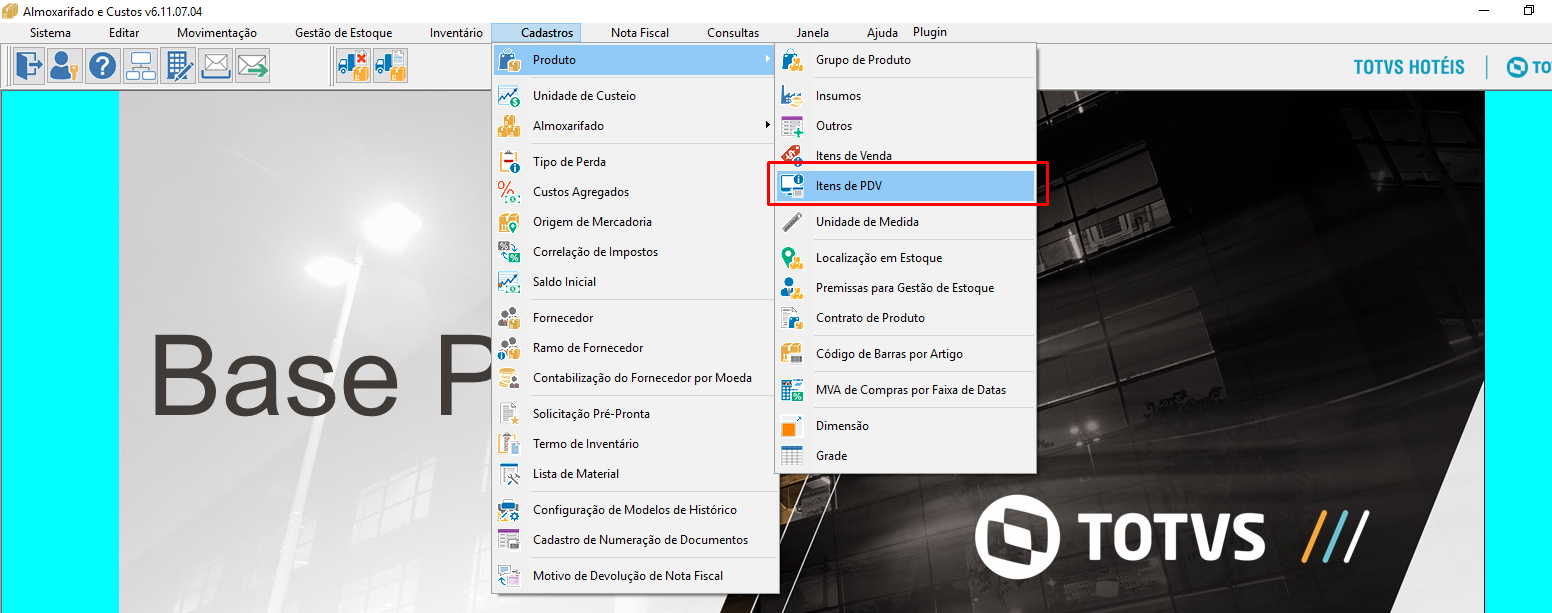
Task: Click the truck with red X icon
Action: 353,67
